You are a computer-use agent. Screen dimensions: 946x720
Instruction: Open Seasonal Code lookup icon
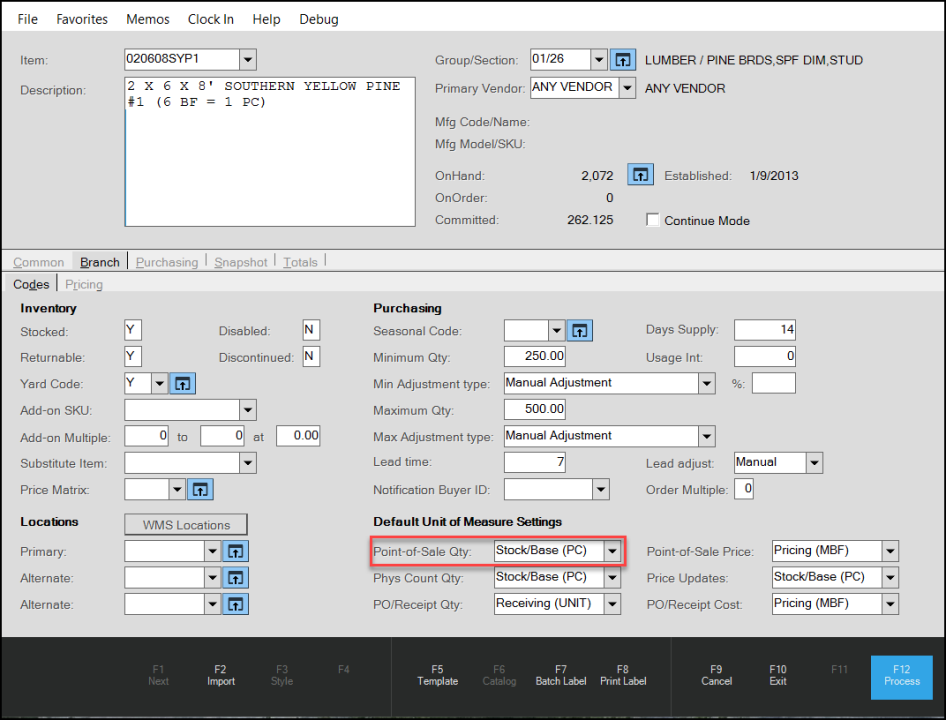tap(580, 331)
